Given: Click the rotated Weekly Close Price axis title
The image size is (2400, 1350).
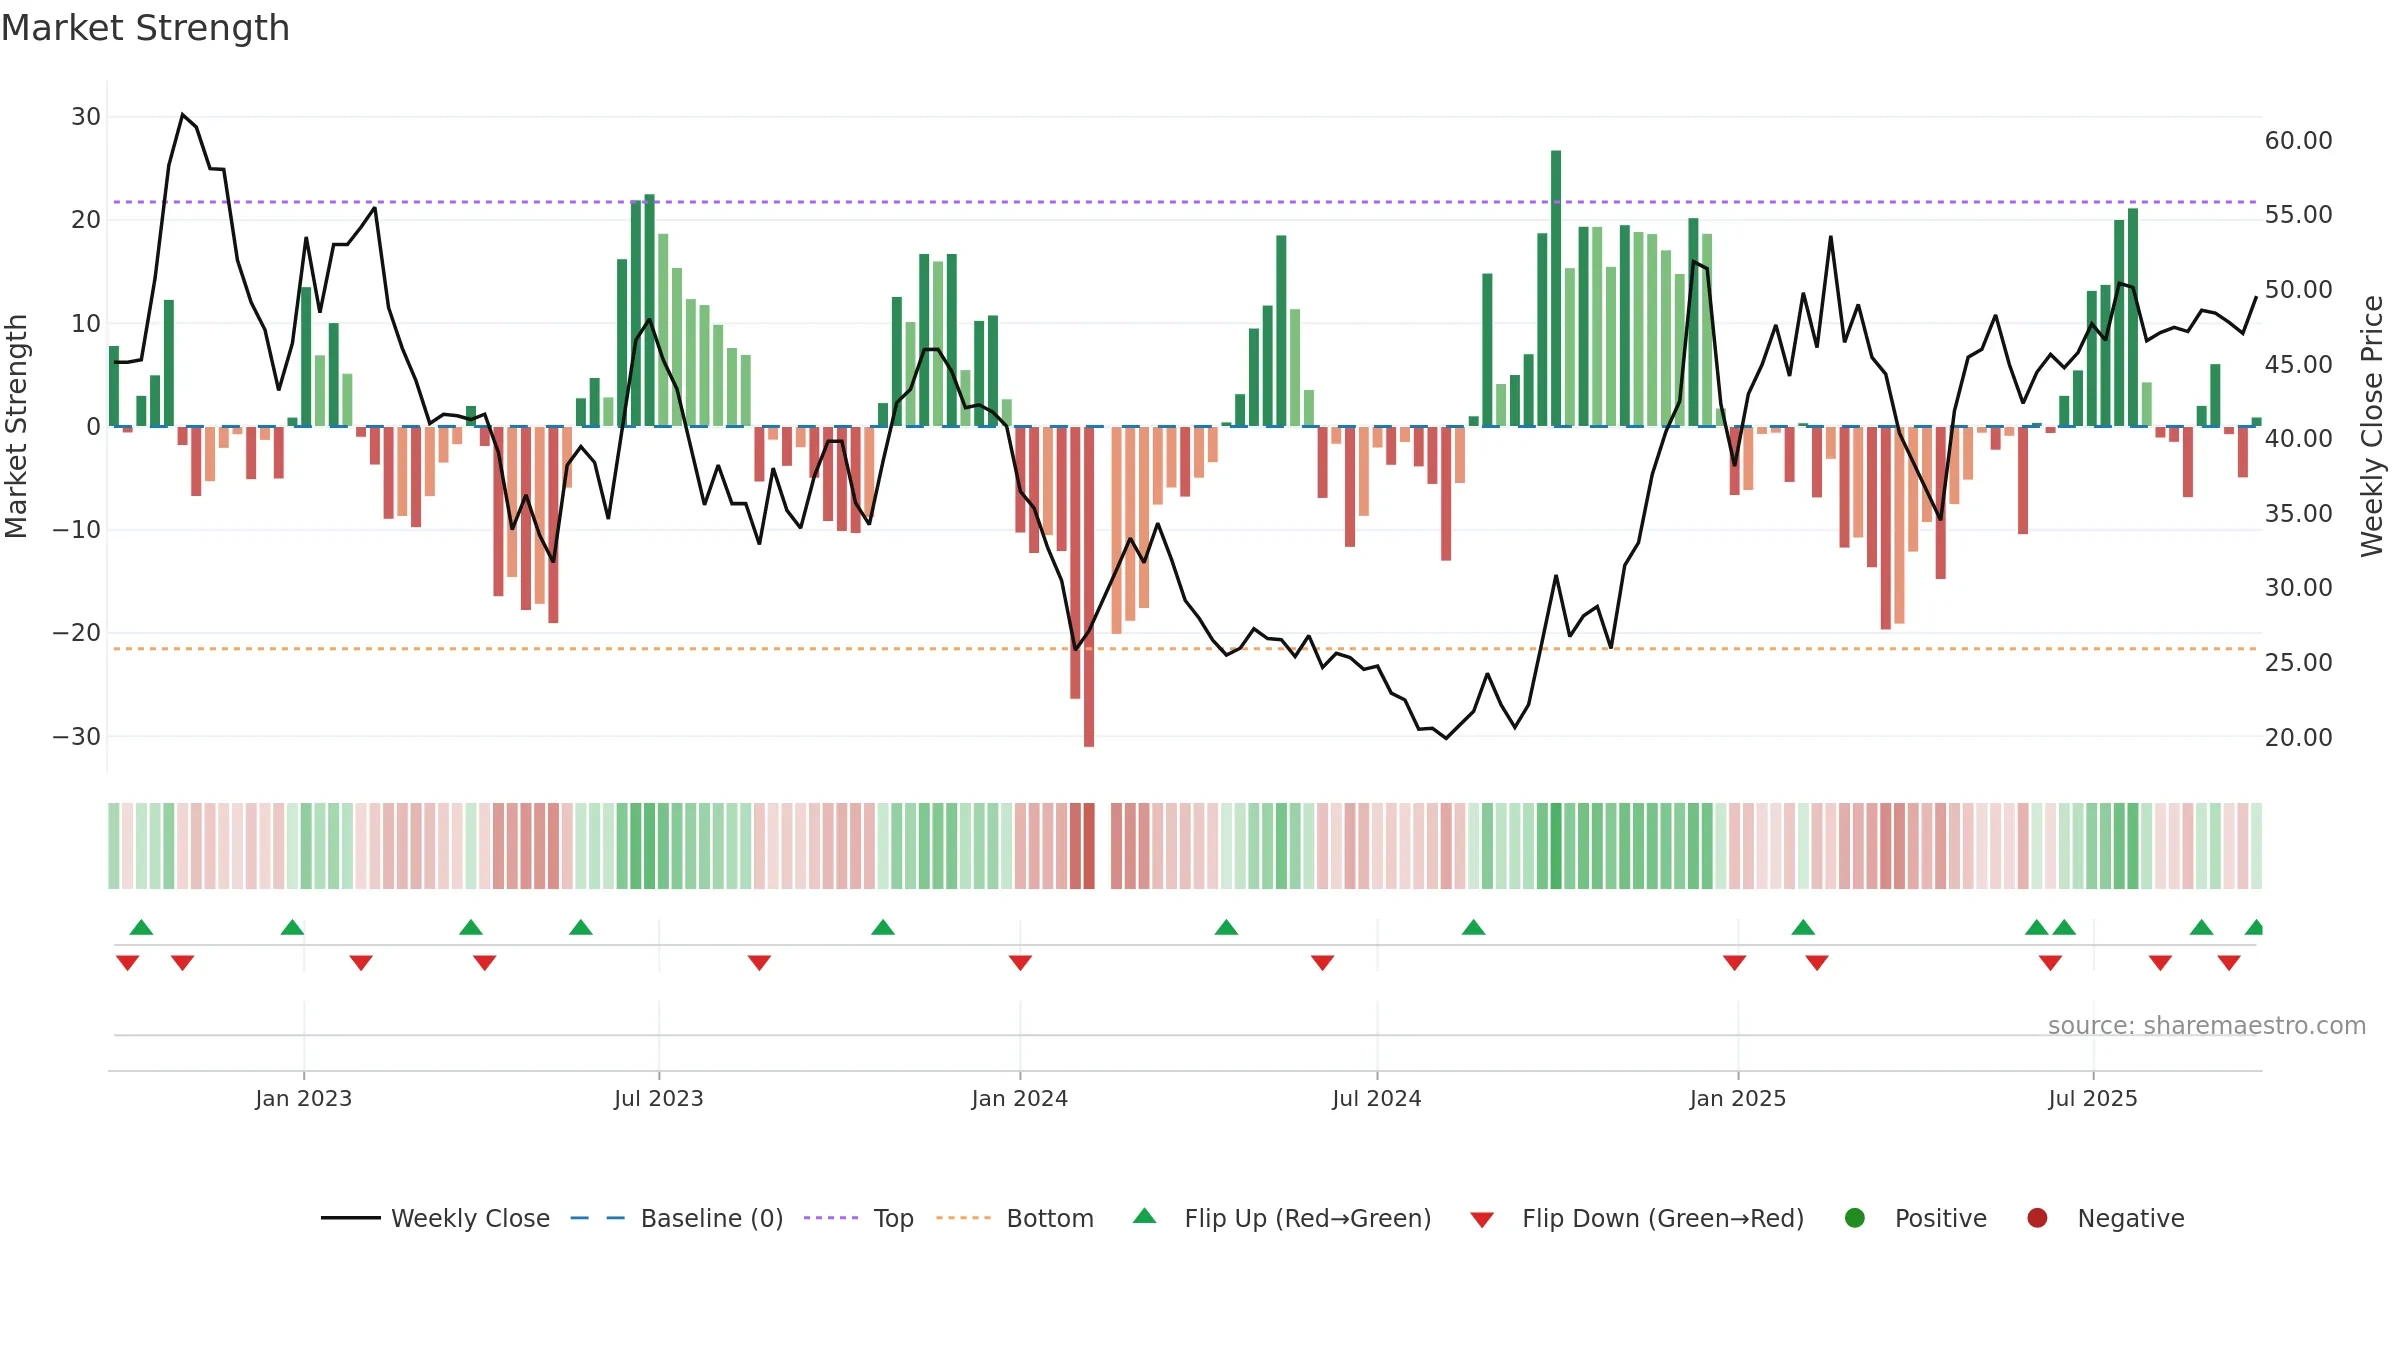Looking at the screenshot, I should point(2373,426).
